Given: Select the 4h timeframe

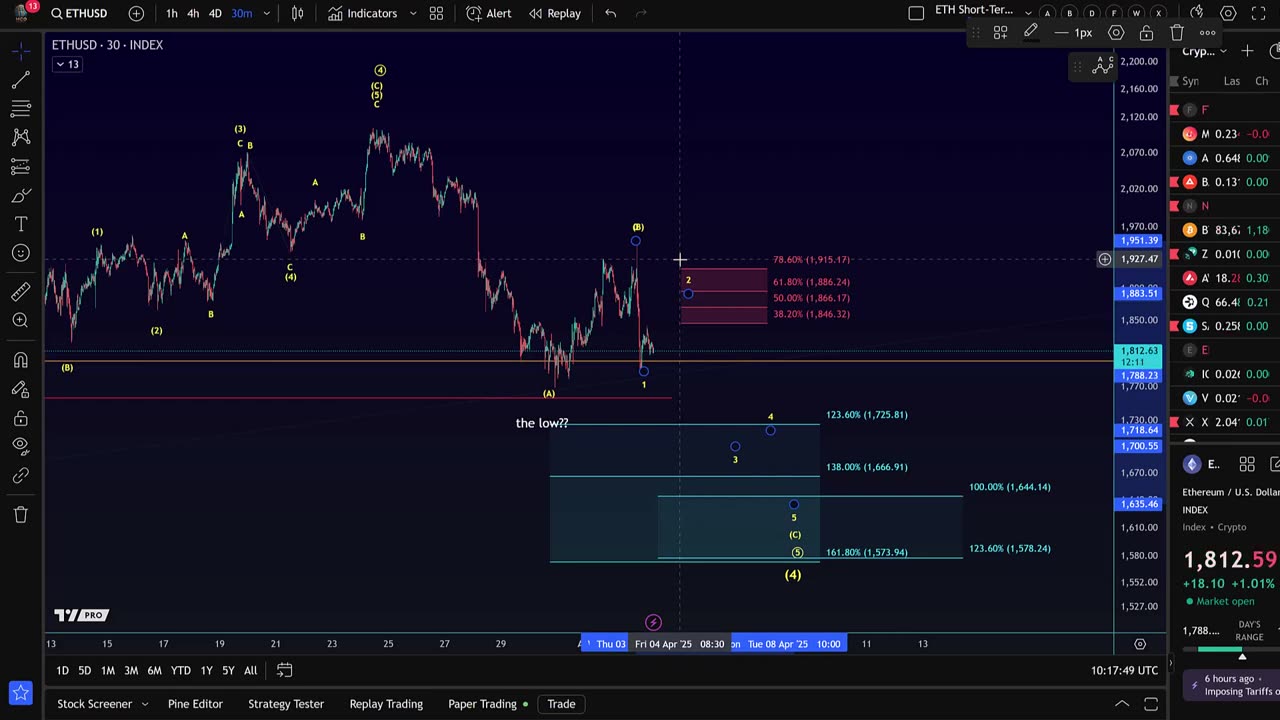Looking at the screenshot, I should 193,13.
